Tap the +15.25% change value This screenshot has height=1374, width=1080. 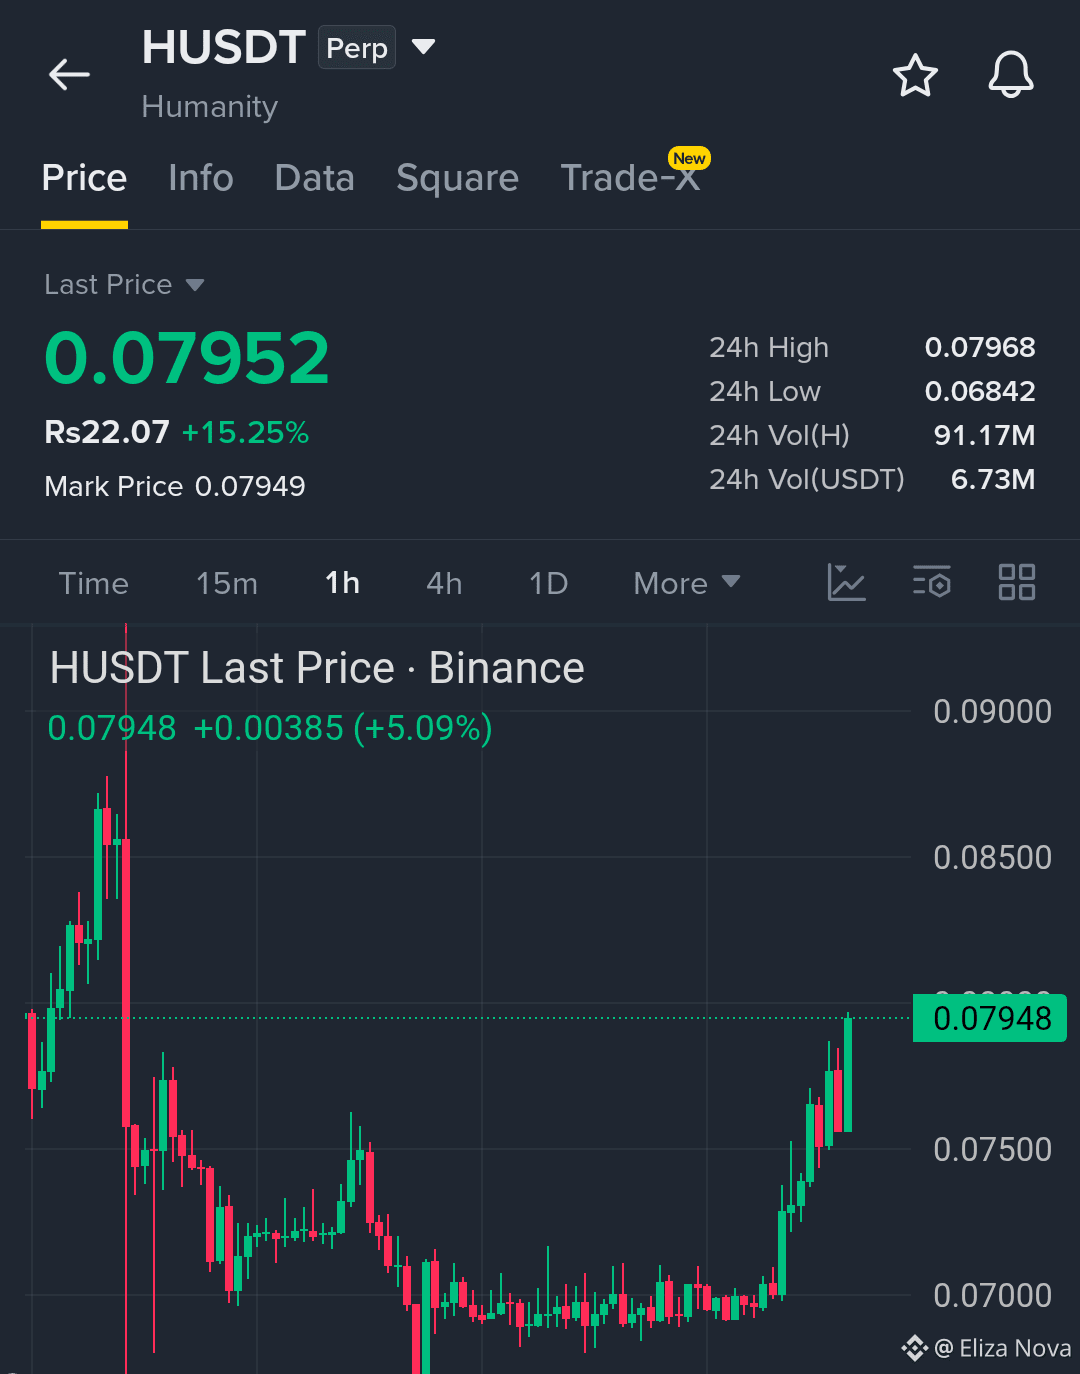click(245, 432)
